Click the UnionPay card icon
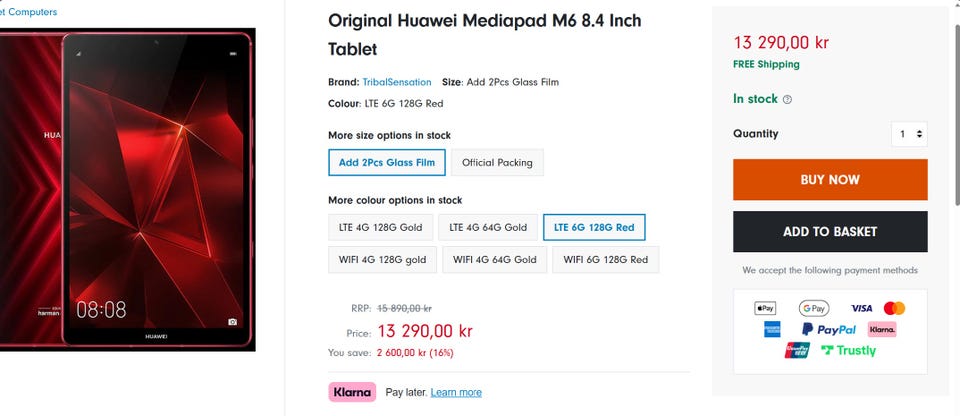The width and height of the screenshot is (960, 416). (797, 351)
